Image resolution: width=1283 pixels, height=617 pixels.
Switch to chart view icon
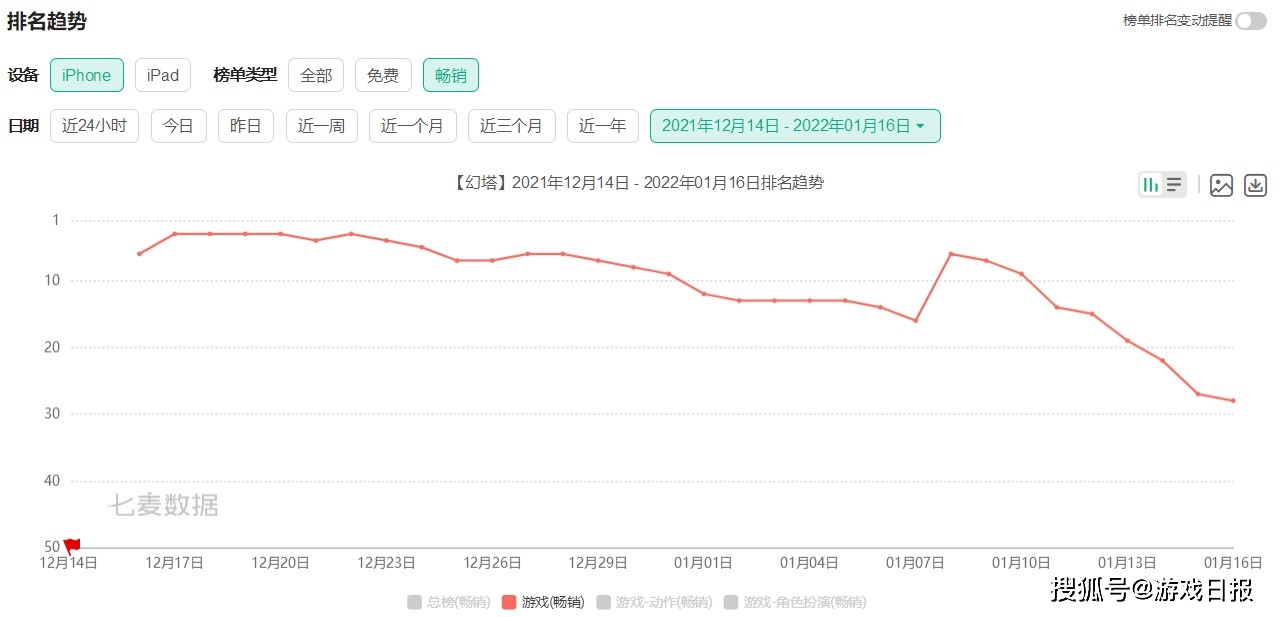pyautogui.click(x=1151, y=185)
